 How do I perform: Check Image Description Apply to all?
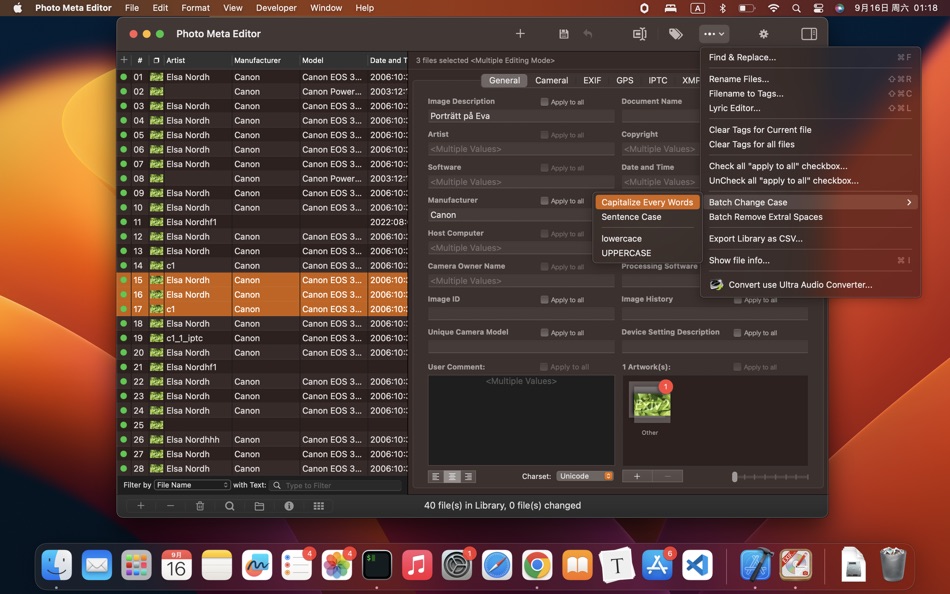(x=544, y=102)
